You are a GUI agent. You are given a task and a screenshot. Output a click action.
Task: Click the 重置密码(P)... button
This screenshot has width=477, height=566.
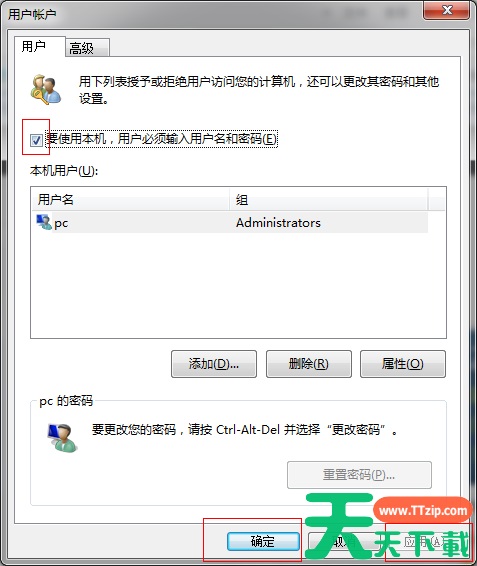359,475
